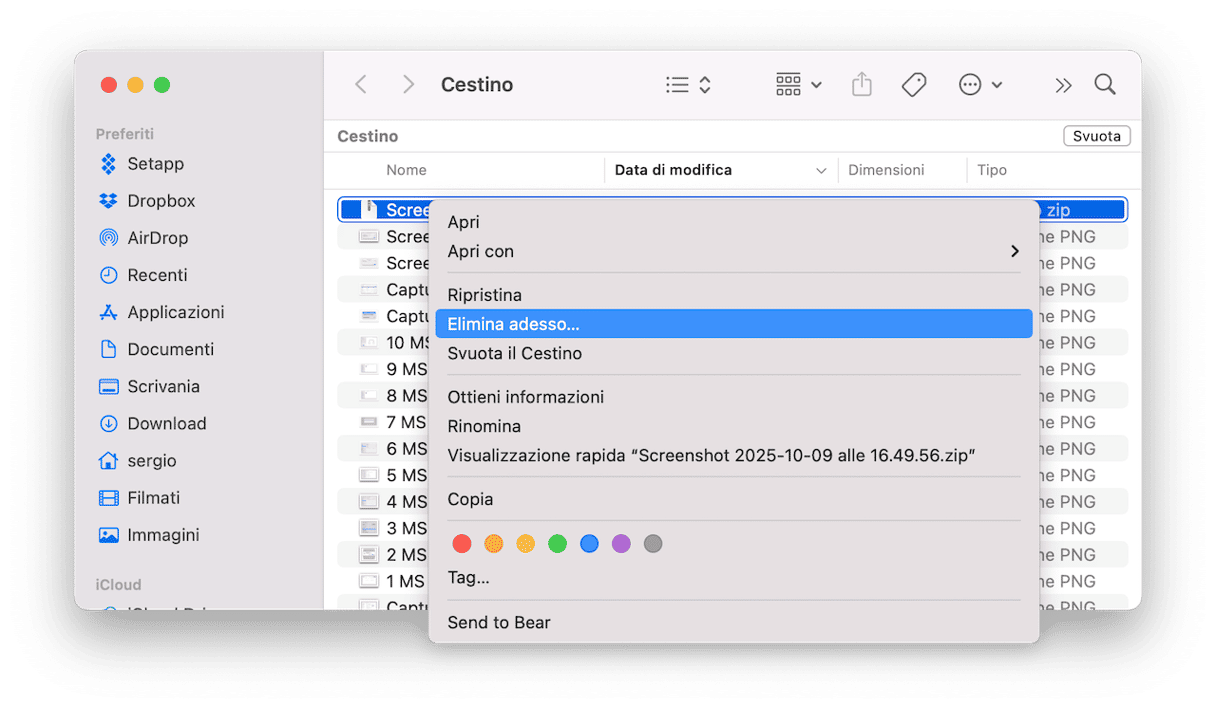Open Documenti folder in sidebar
The image size is (1216, 708).
pos(170,349)
